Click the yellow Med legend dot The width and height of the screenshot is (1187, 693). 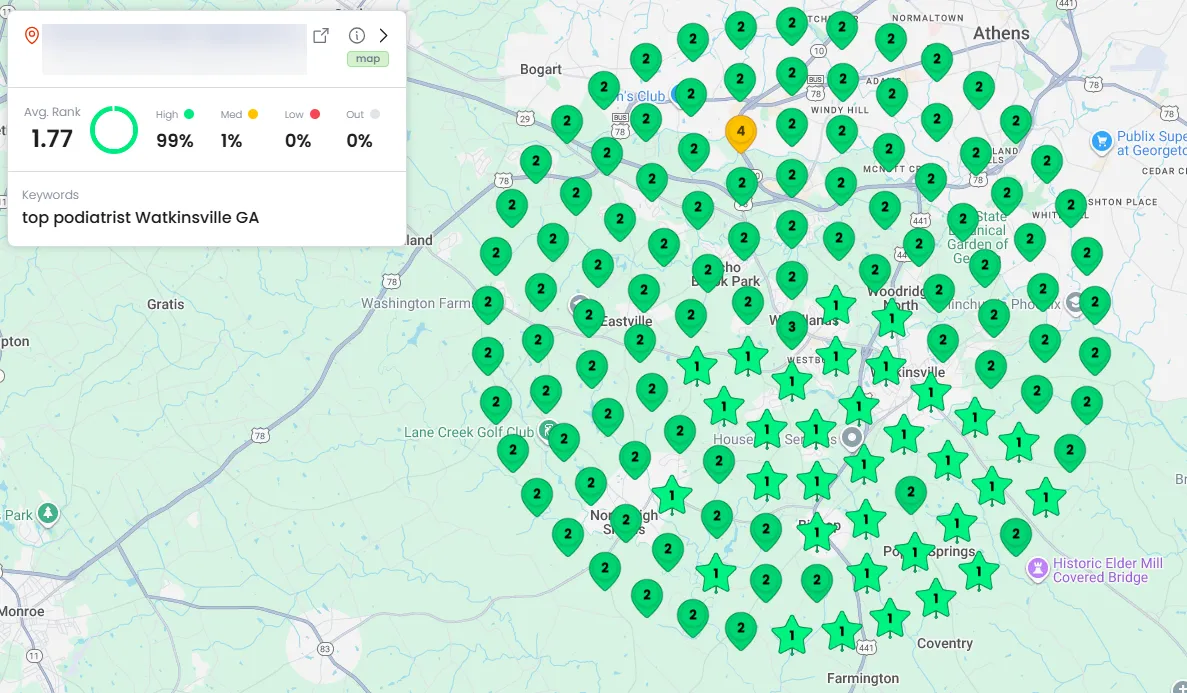click(x=253, y=114)
